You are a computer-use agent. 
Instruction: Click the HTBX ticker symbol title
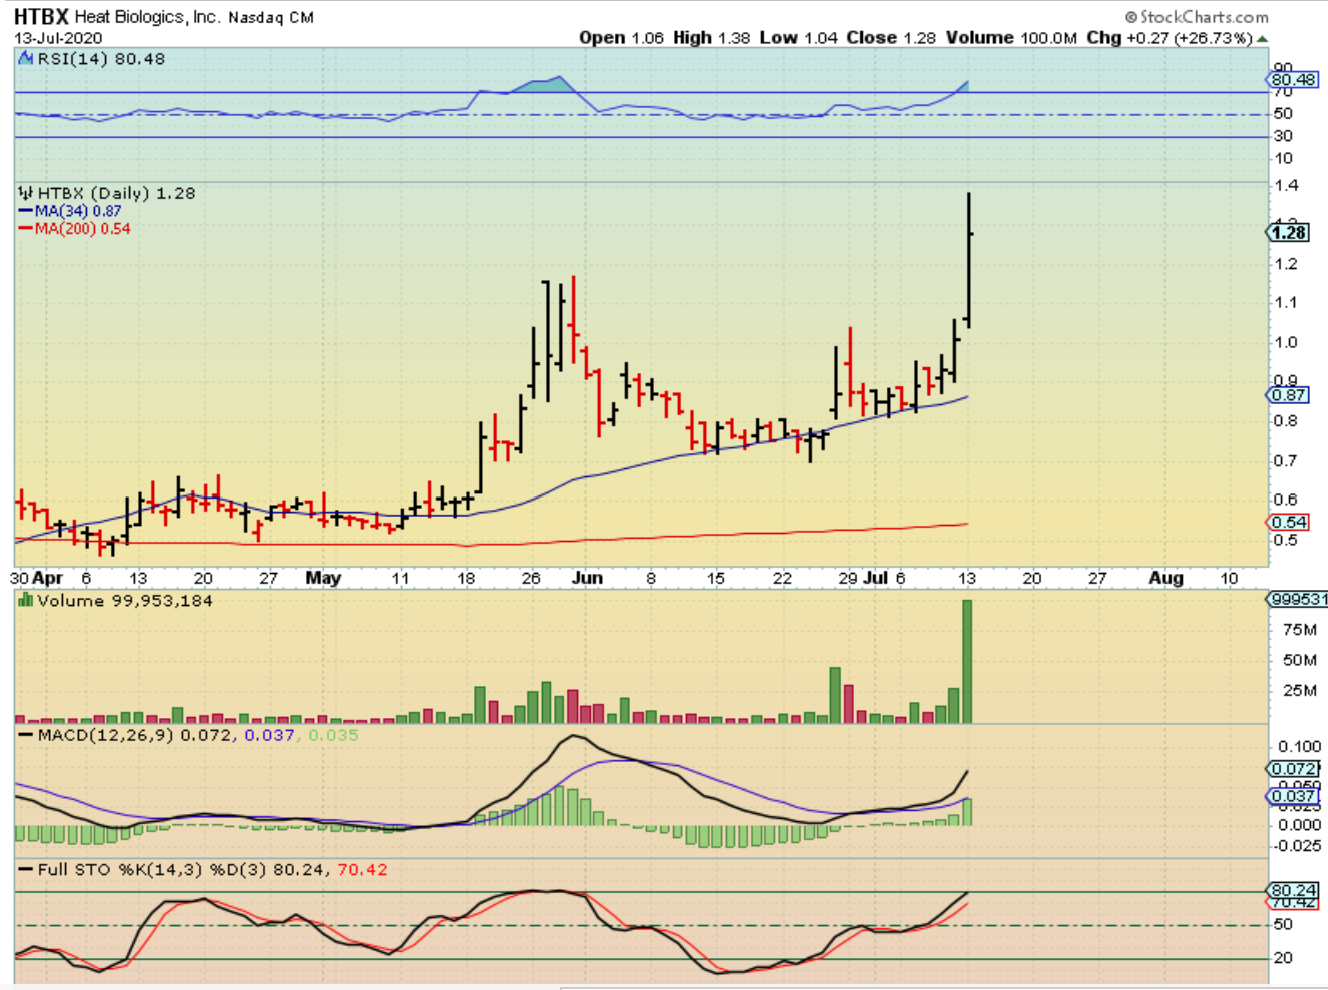pos(41,17)
